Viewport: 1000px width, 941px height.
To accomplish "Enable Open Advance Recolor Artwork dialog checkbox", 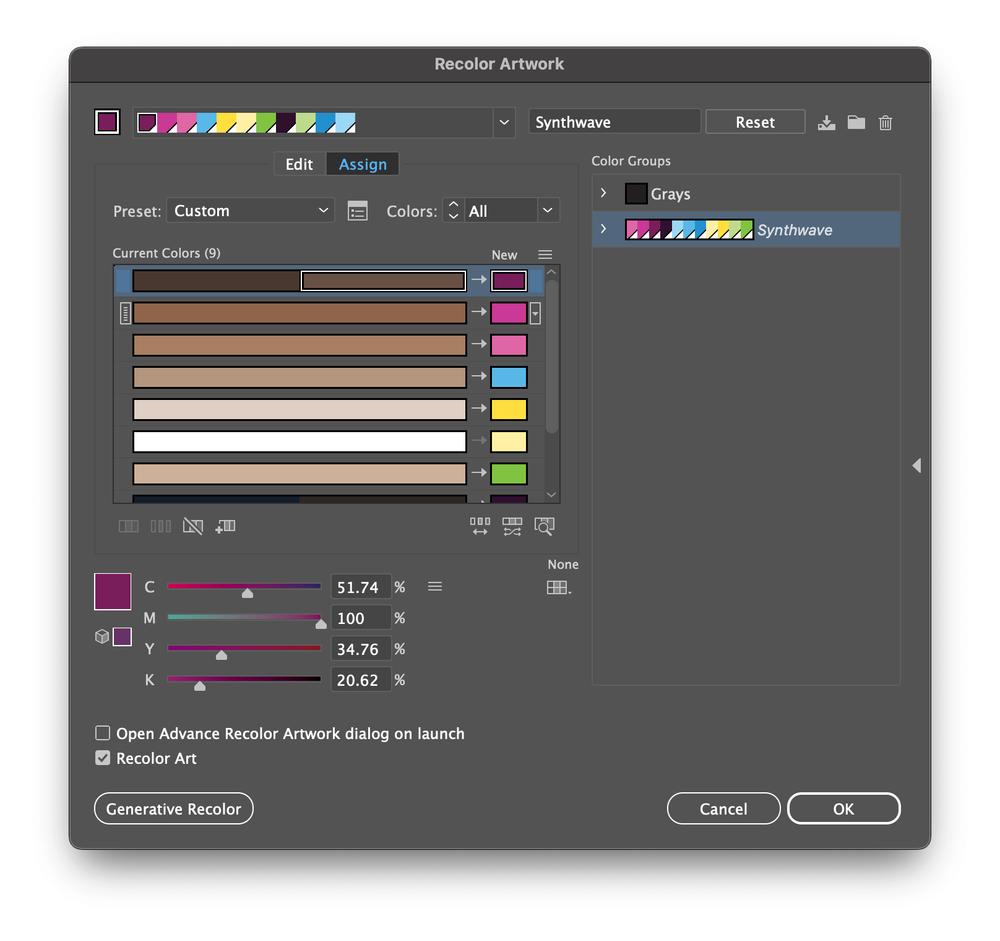I will point(103,733).
